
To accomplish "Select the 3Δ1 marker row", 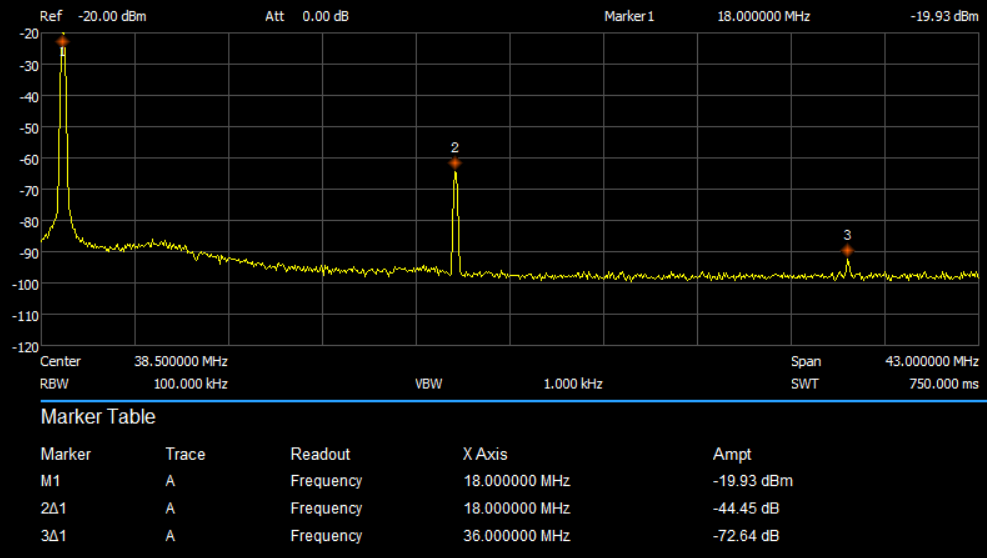I will click(x=54, y=535).
